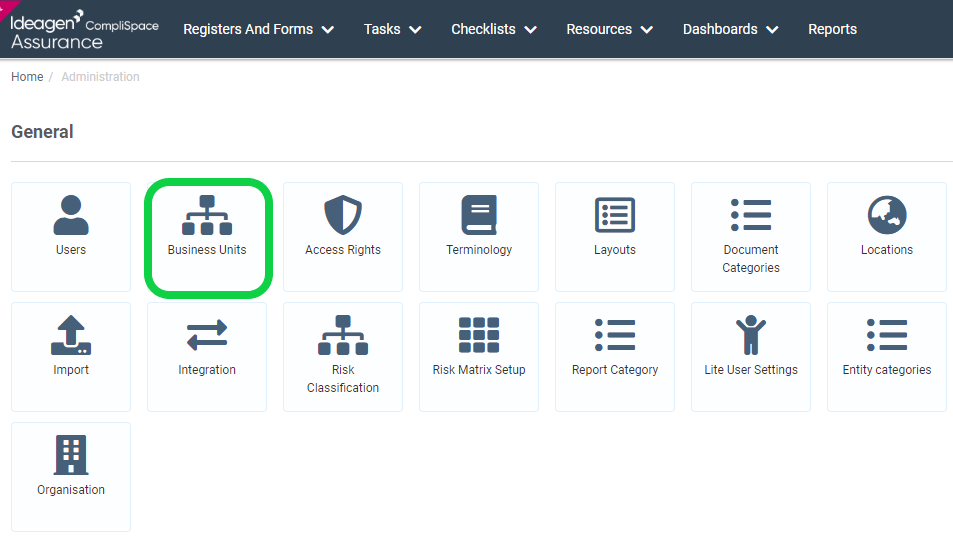Open the Organisation building icon
This screenshot has height=539, width=953.
coord(71,455)
